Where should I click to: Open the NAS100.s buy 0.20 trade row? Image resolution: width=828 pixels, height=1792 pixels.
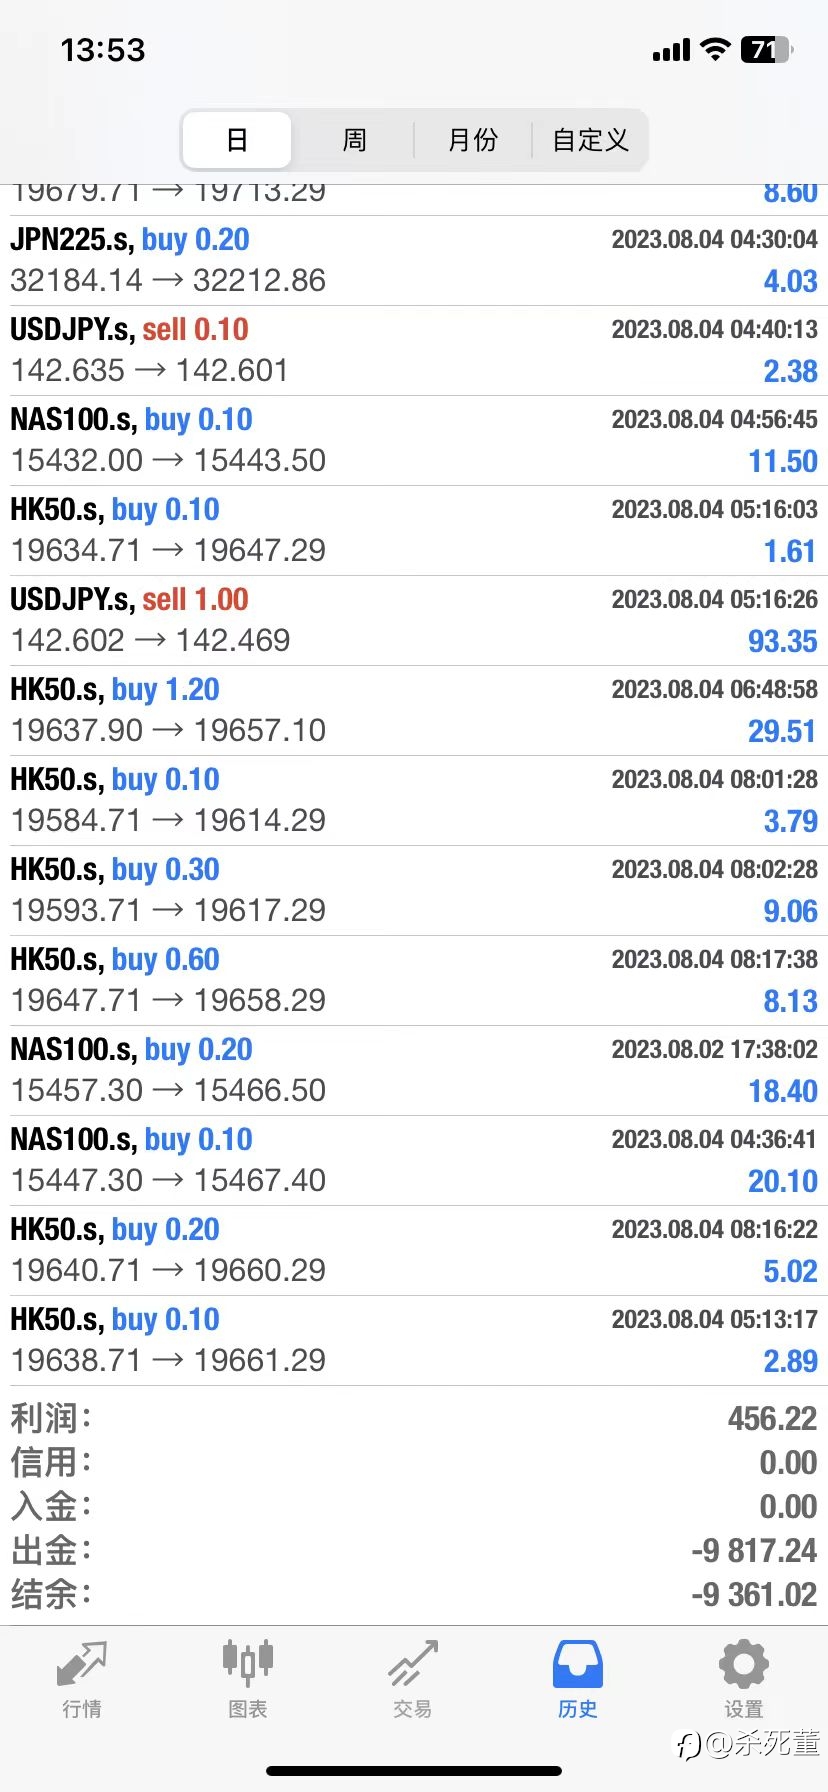pos(414,1071)
